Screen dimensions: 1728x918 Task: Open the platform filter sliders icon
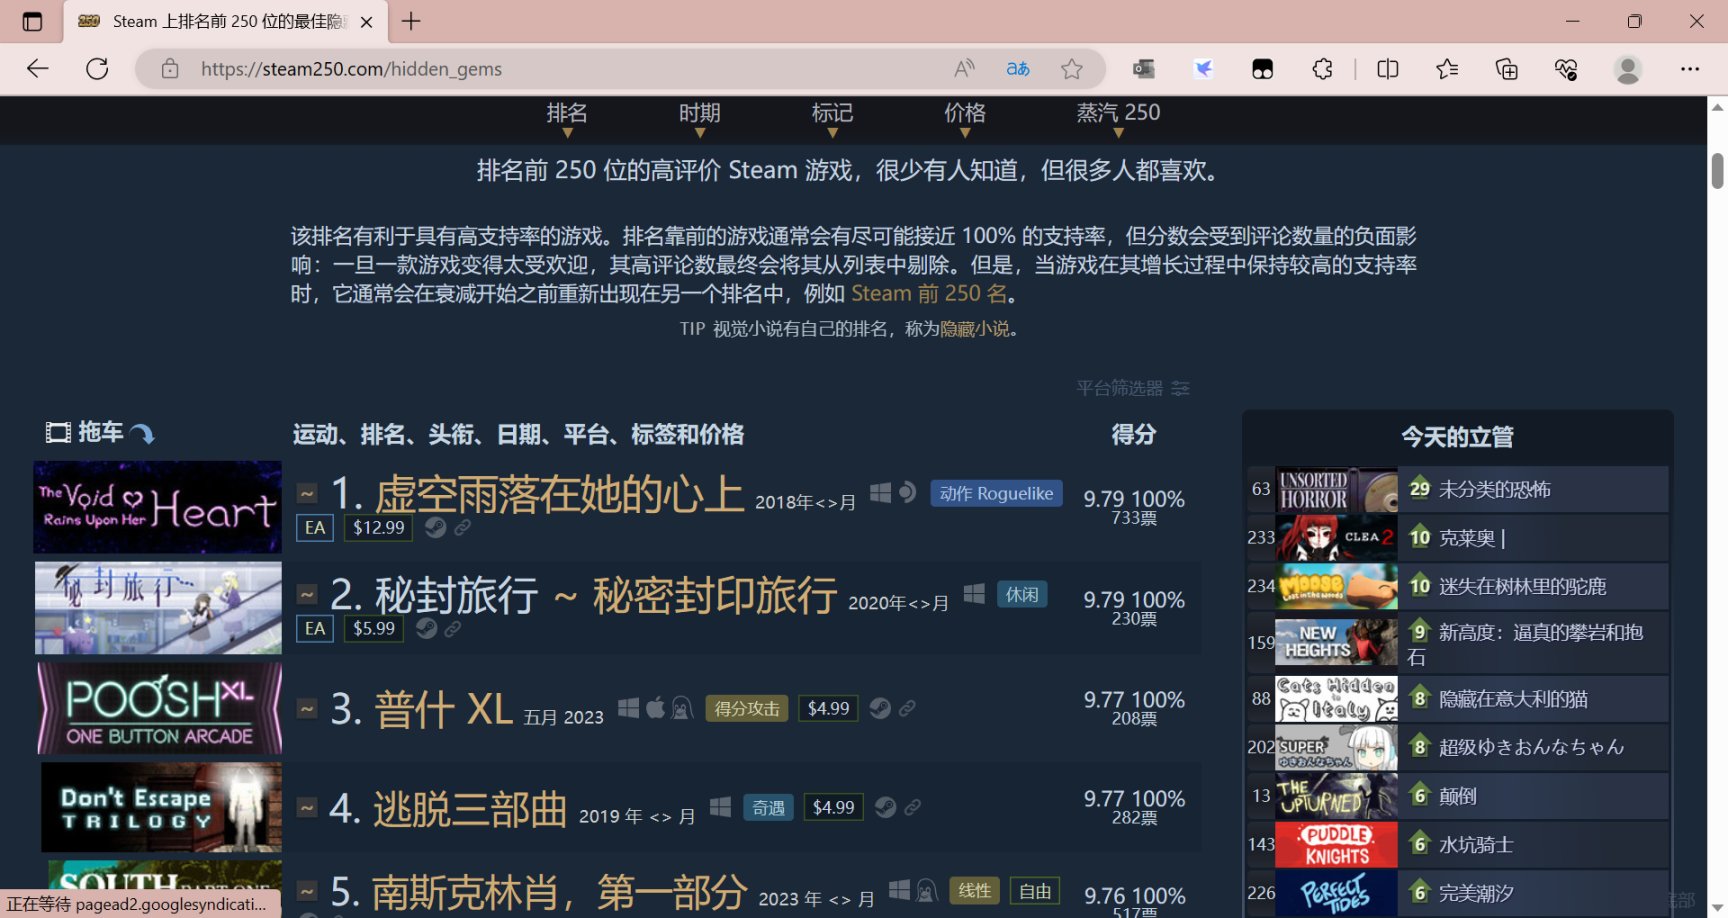click(1181, 388)
